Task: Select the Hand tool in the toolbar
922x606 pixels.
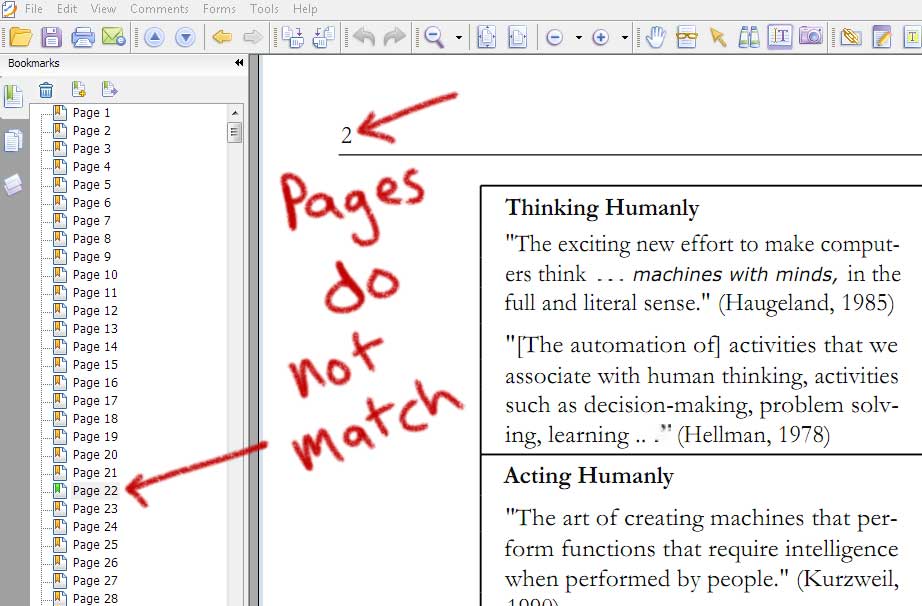Action: [655, 37]
